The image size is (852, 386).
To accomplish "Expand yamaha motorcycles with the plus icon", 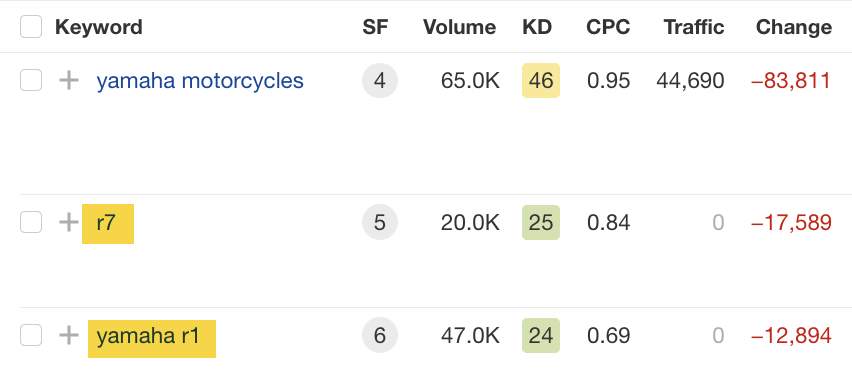I will pyautogui.click(x=69, y=80).
